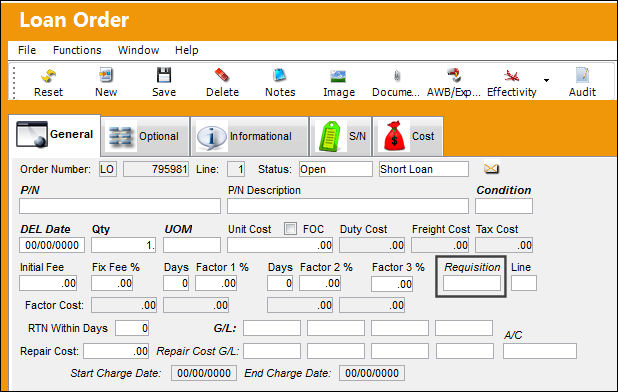Click the Requisition label

point(472,267)
